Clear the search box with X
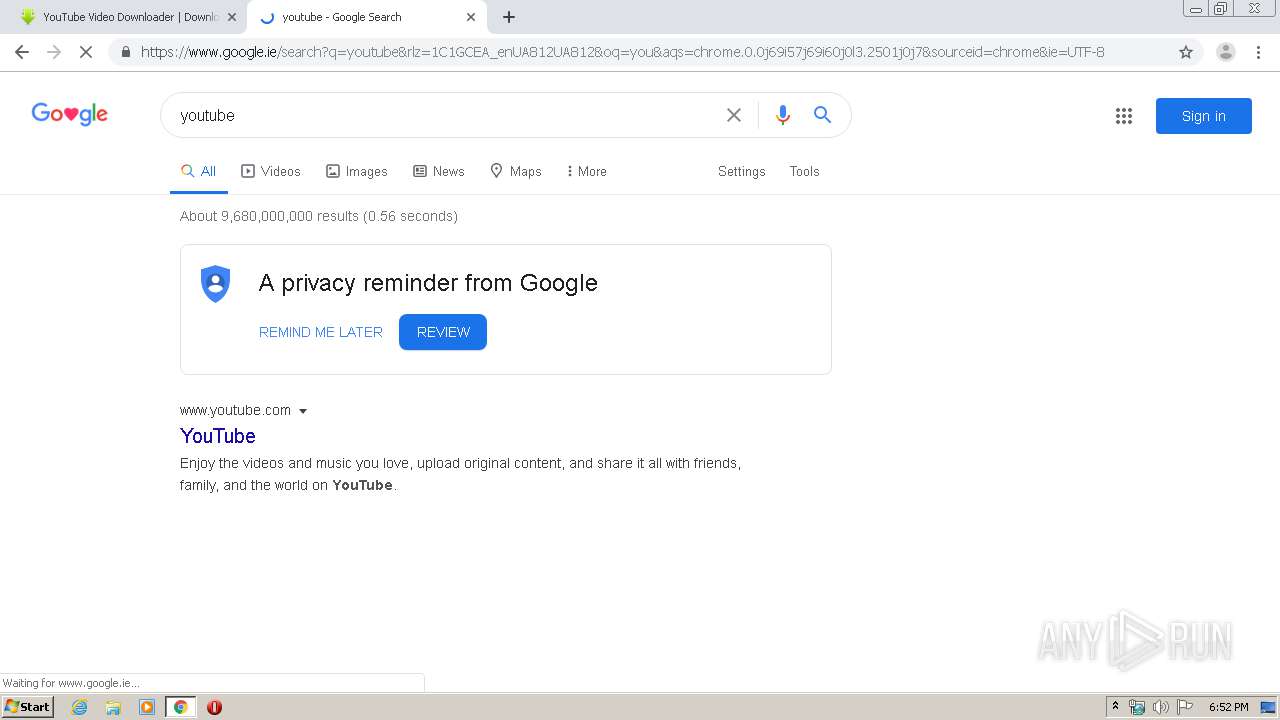 click(734, 115)
